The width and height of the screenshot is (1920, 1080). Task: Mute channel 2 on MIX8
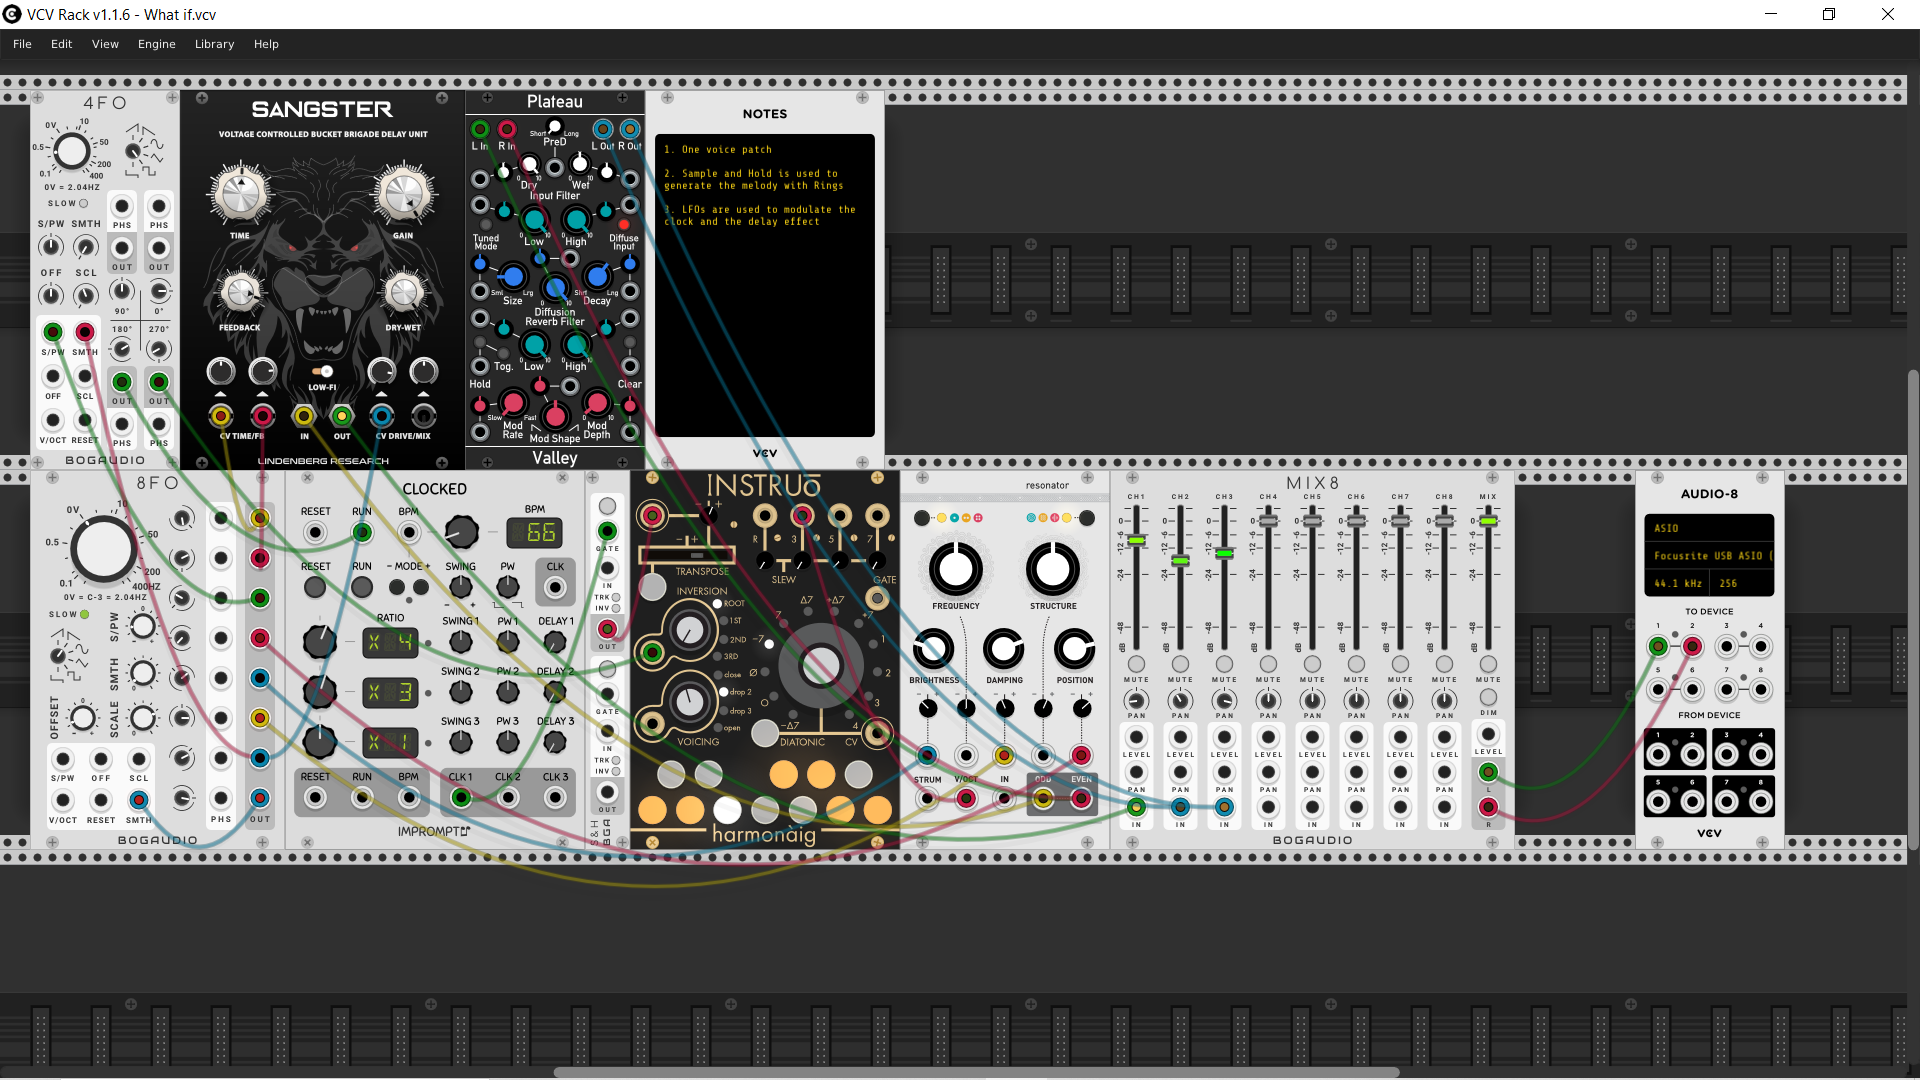(1180, 664)
